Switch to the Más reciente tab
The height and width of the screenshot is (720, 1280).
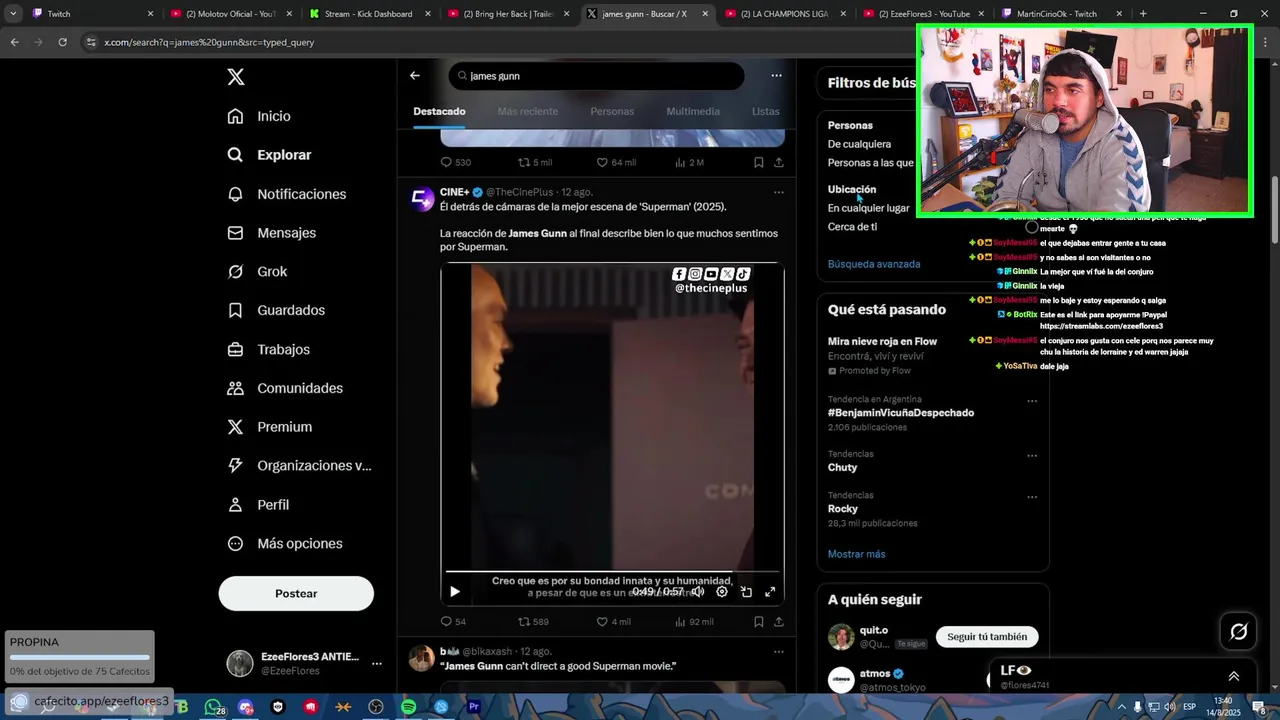coord(527,111)
